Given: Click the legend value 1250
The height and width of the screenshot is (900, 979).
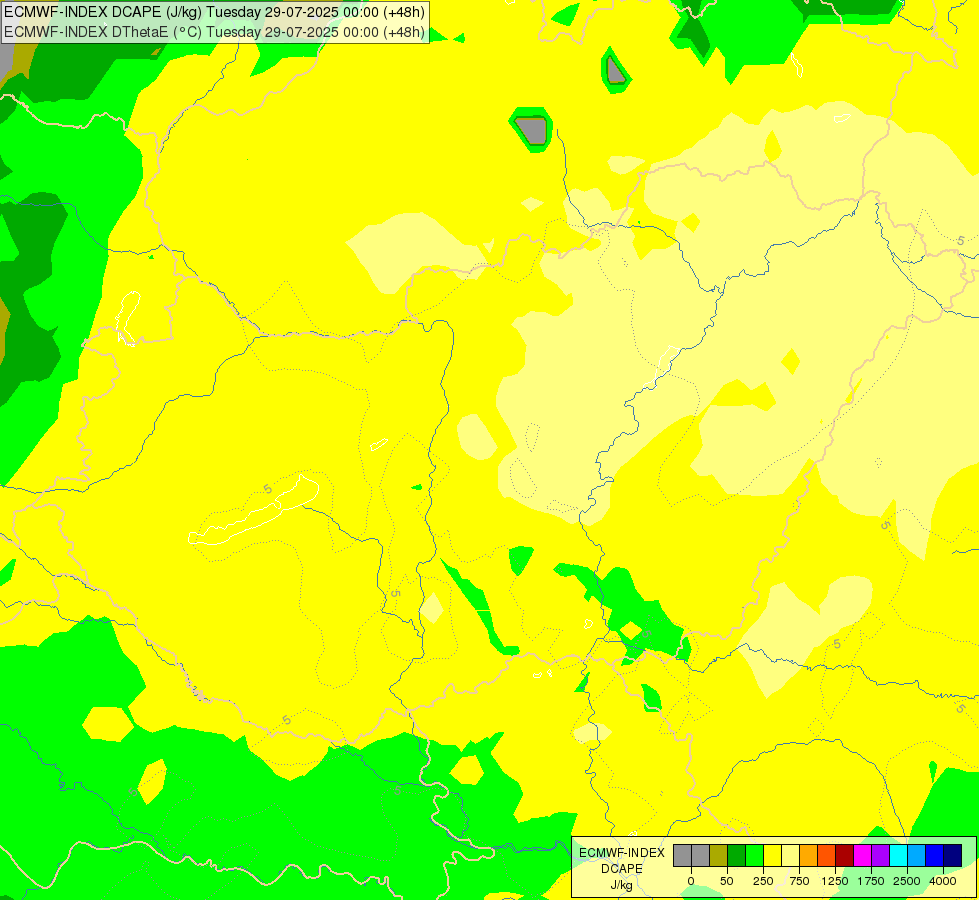Looking at the screenshot, I should point(835,881).
